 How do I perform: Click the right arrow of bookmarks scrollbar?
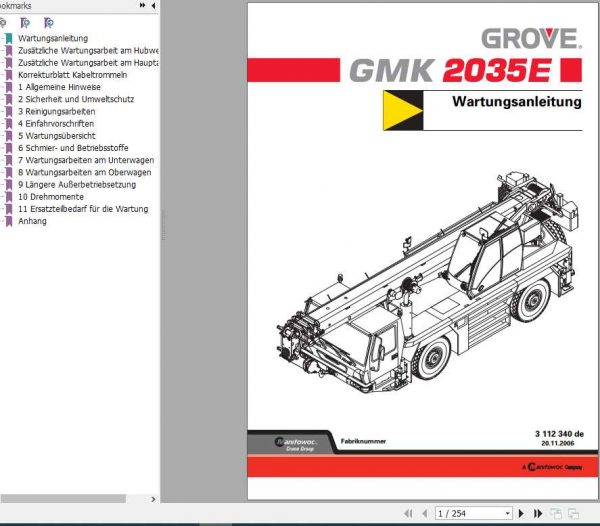[x=153, y=499]
